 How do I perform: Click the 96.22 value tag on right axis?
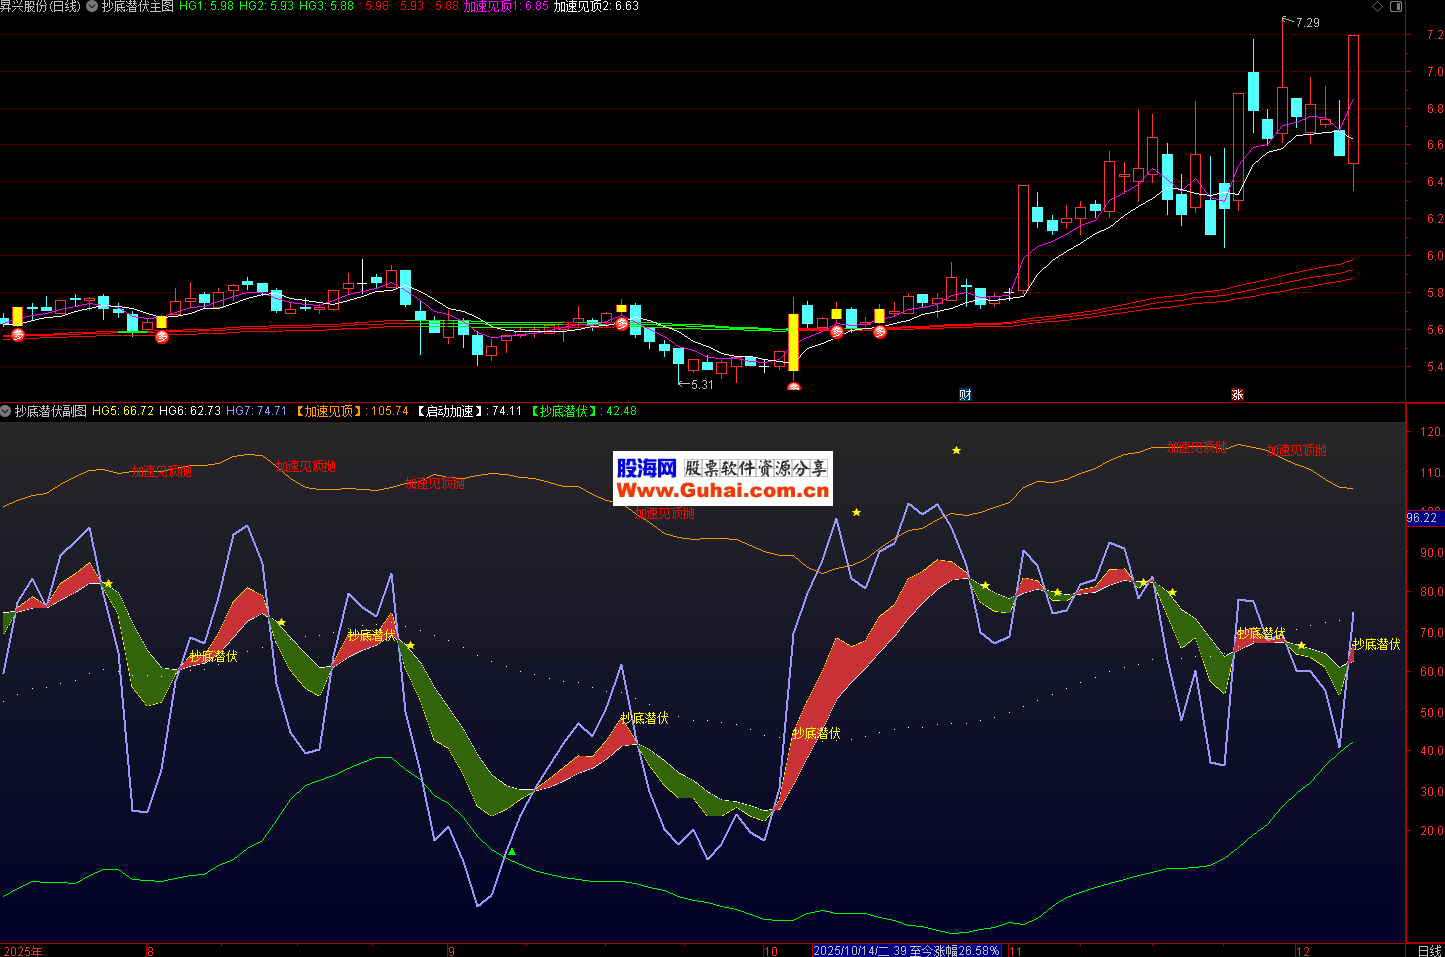click(x=1422, y=518)
